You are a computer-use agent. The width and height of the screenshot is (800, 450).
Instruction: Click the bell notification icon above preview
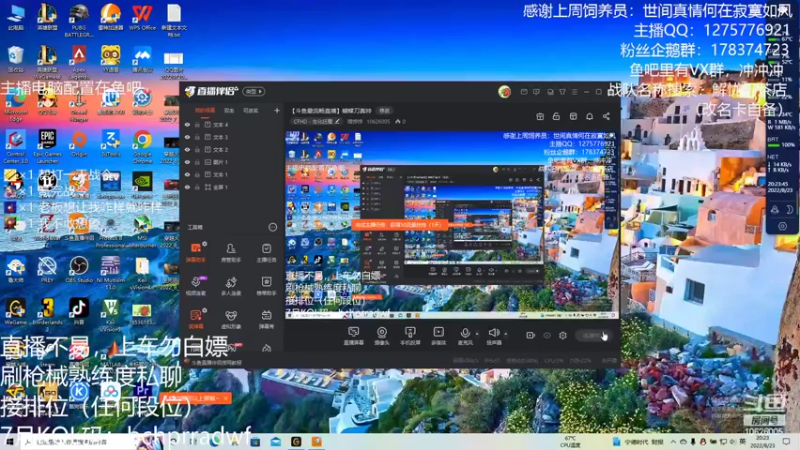coord(589,116)
